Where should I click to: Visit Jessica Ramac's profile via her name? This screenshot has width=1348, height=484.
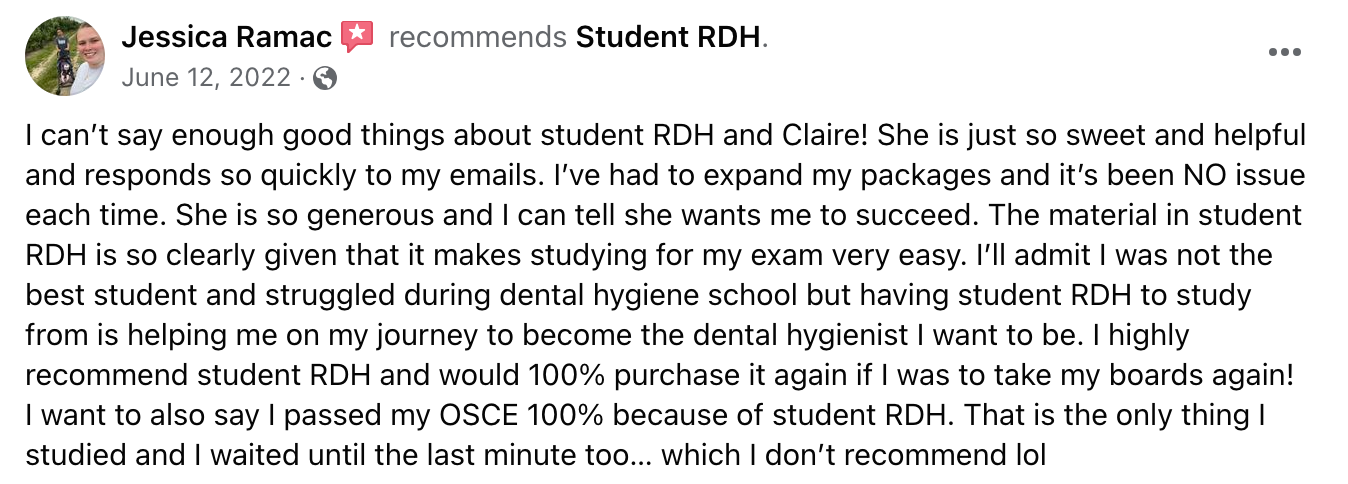tap(226, 38)
